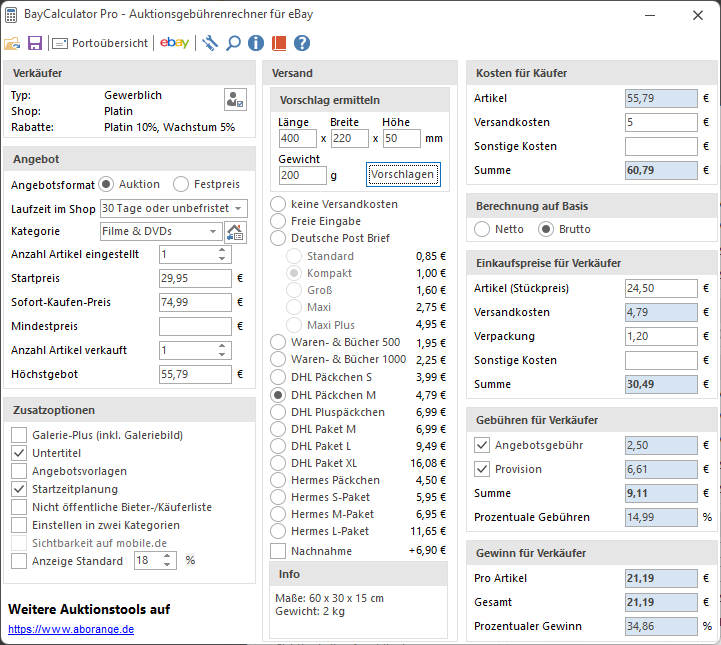Open category chooser icon next to Kategorie

pos(235,232)
